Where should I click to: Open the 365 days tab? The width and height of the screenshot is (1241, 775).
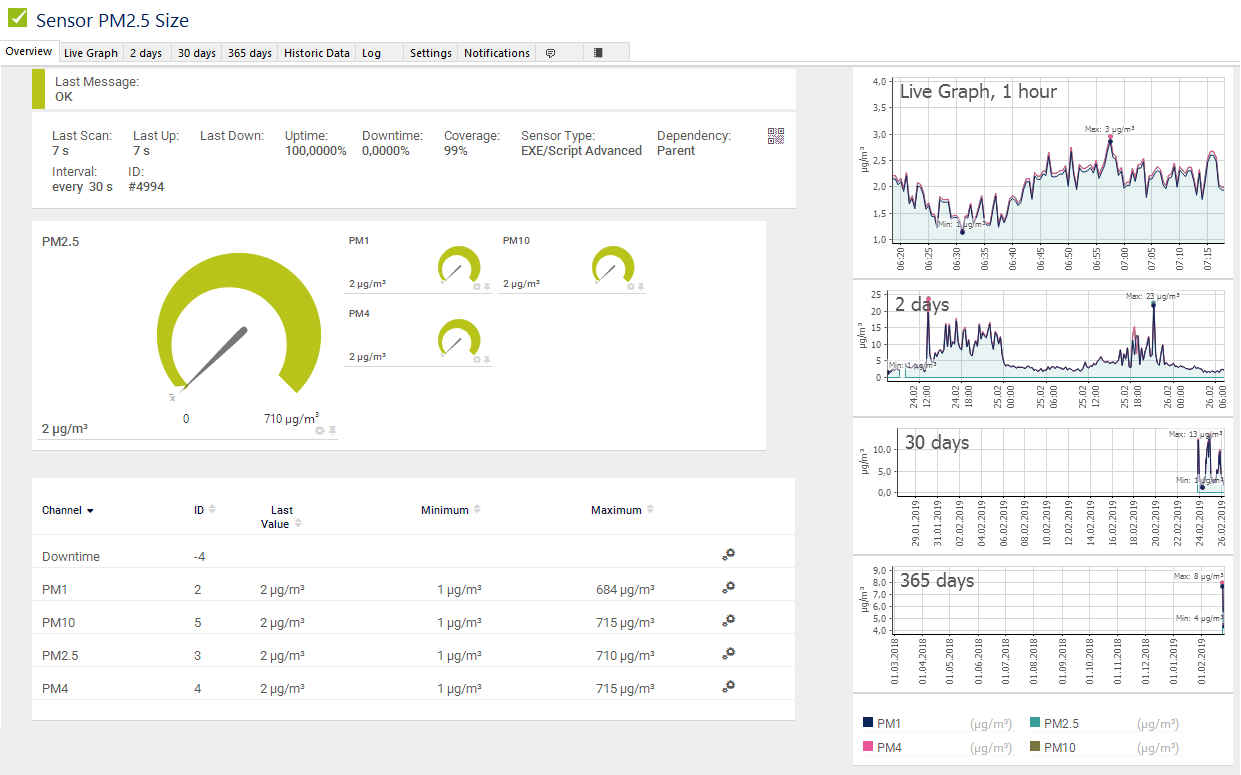tap(250, 53)
